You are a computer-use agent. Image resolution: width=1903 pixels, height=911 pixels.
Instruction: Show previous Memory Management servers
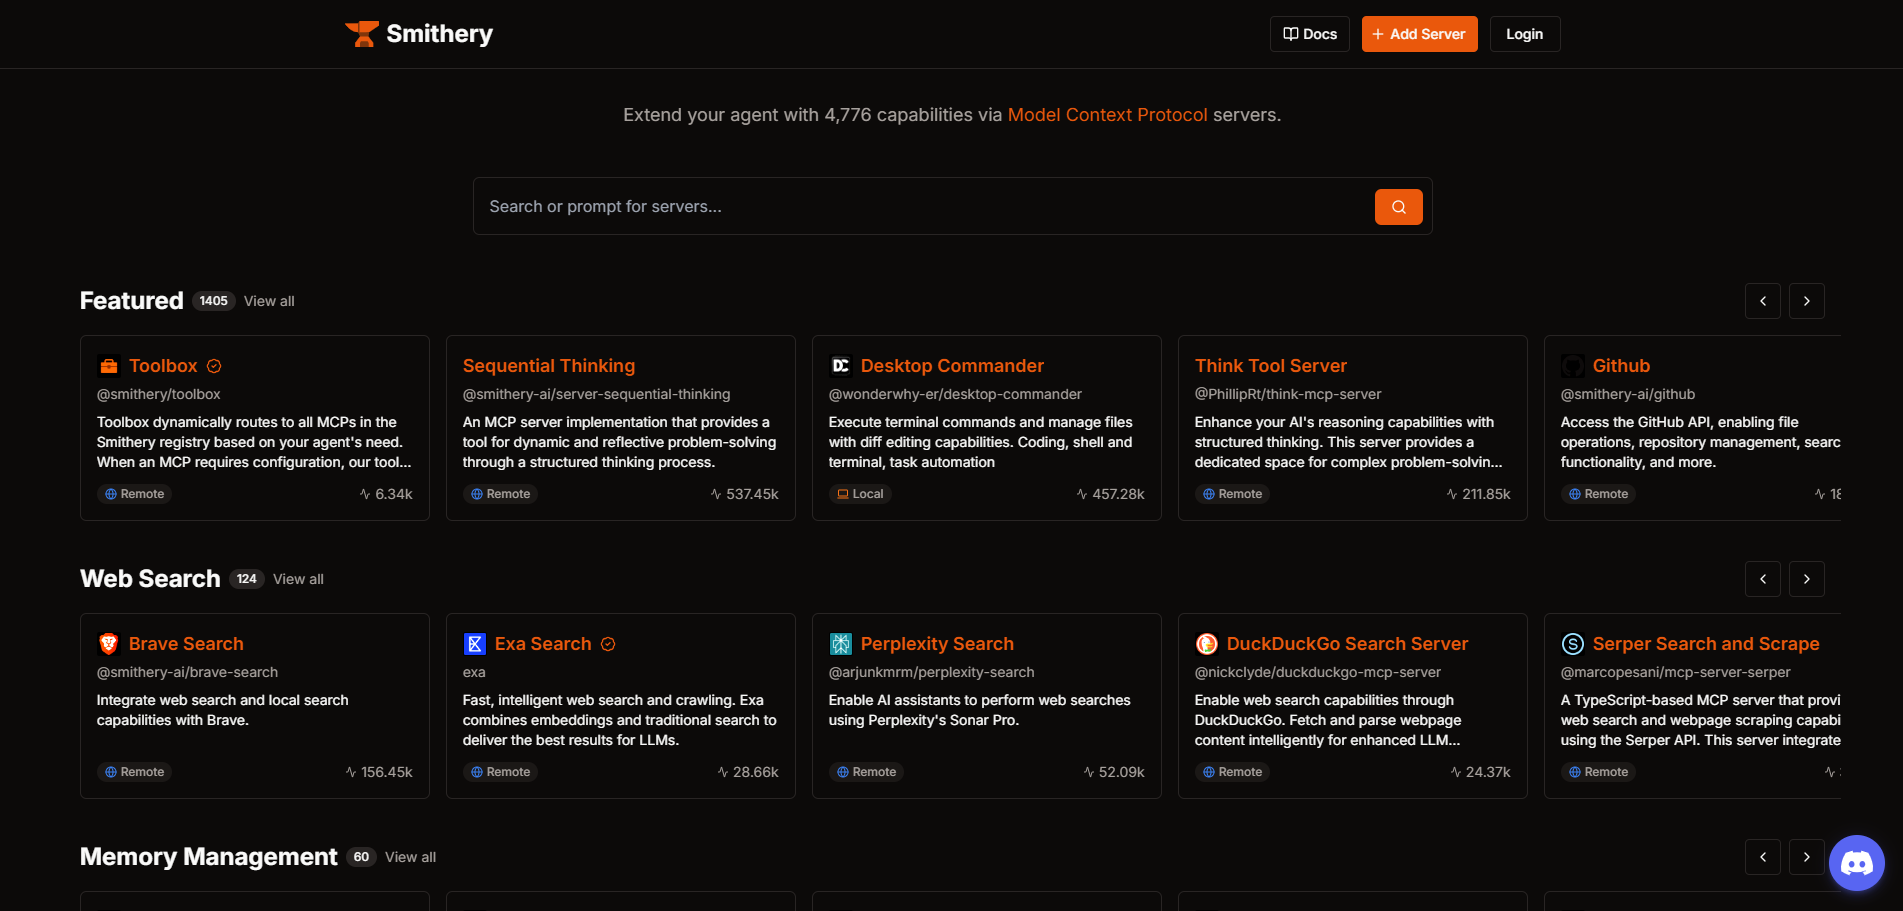point(1762,857)
